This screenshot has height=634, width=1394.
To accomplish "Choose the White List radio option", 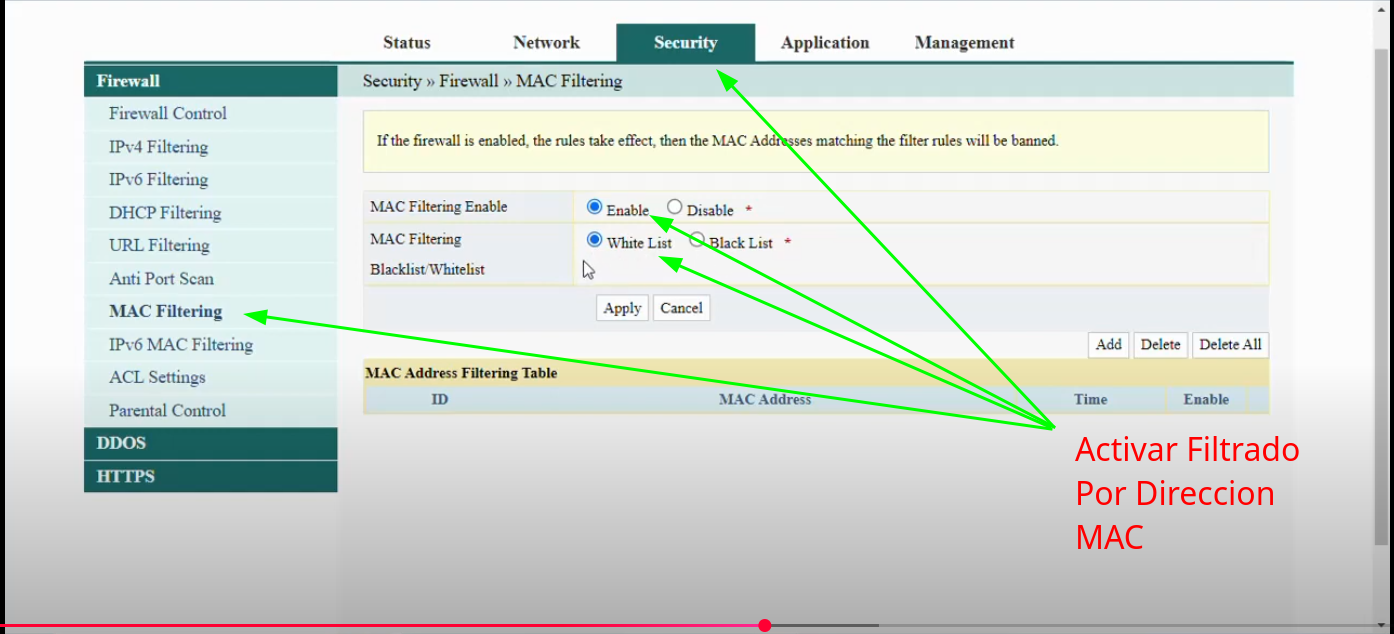I will click(595, 240).
